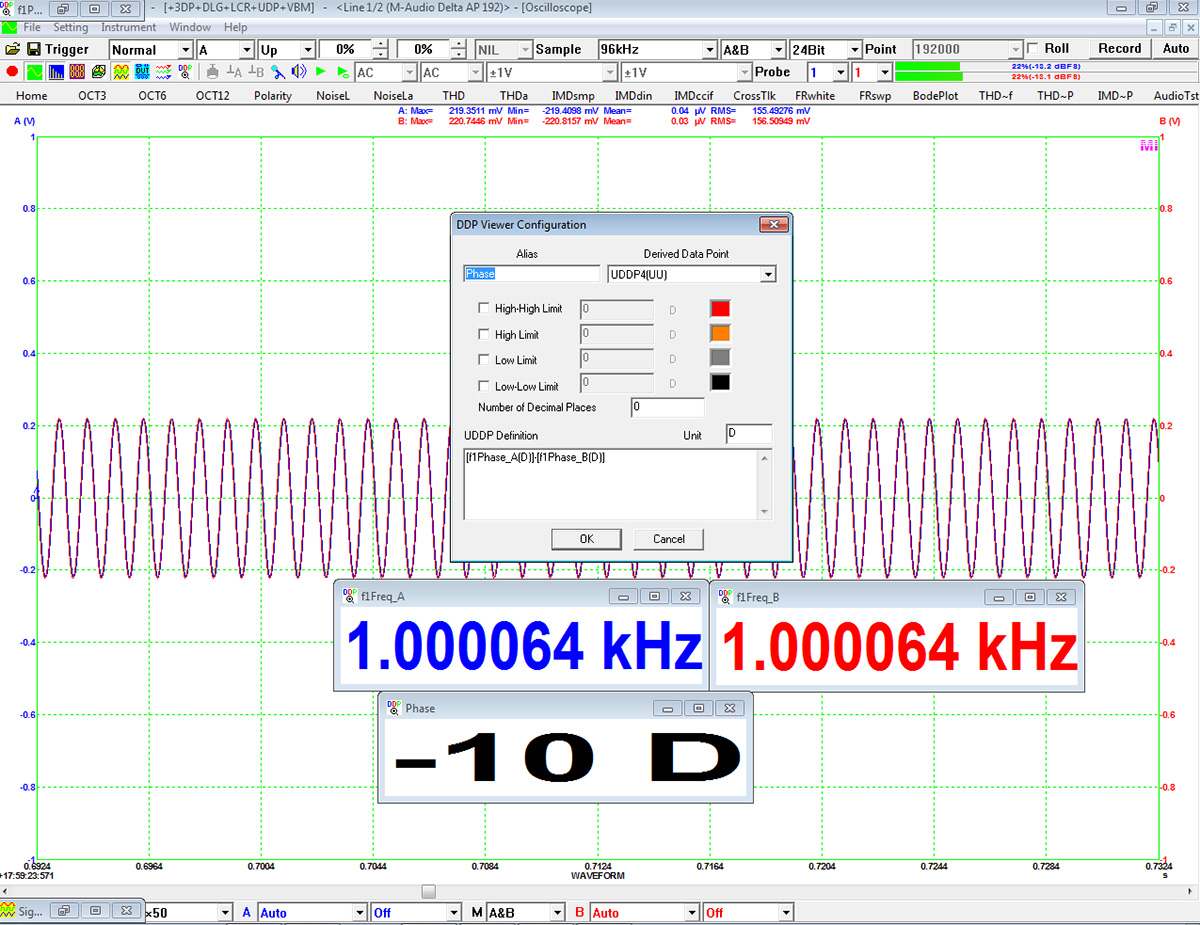Open the Normal trigger mode dropdown
1200x925 pixels.
click(151, 49)
